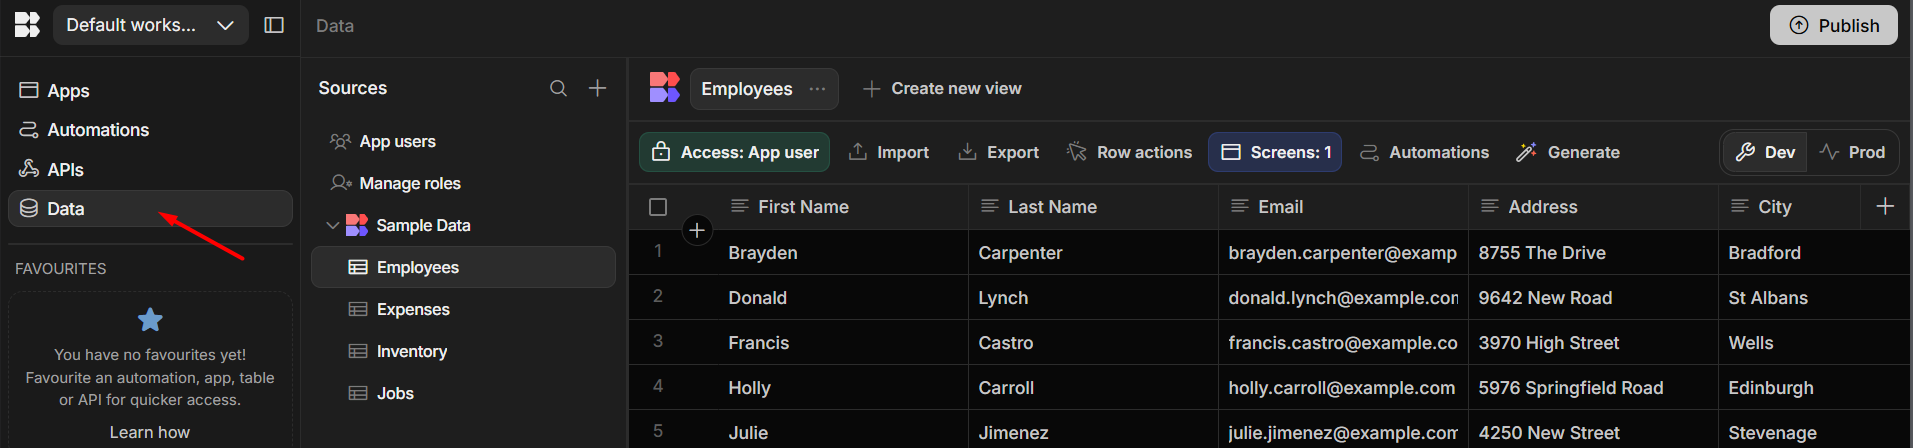
Task: Select the Jimenez last name cell
Action: coord(1093,432)
